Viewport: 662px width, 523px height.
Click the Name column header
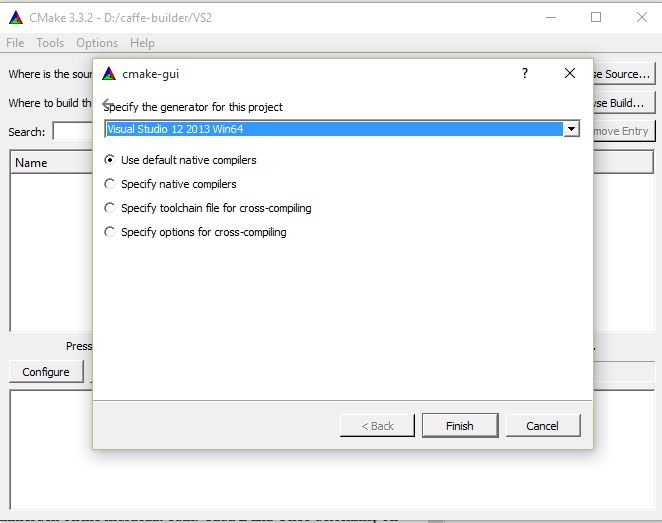pos(51,163)
